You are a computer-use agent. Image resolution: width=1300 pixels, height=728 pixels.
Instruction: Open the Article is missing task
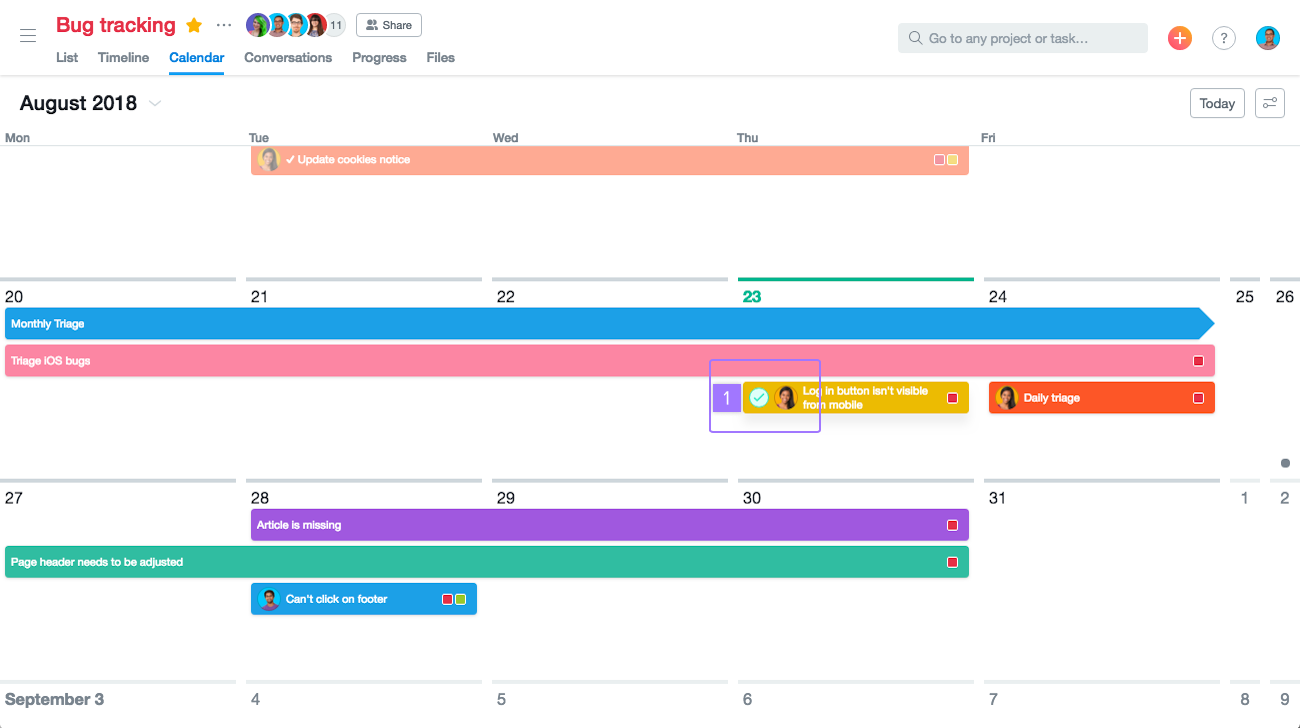pos(610,525)
